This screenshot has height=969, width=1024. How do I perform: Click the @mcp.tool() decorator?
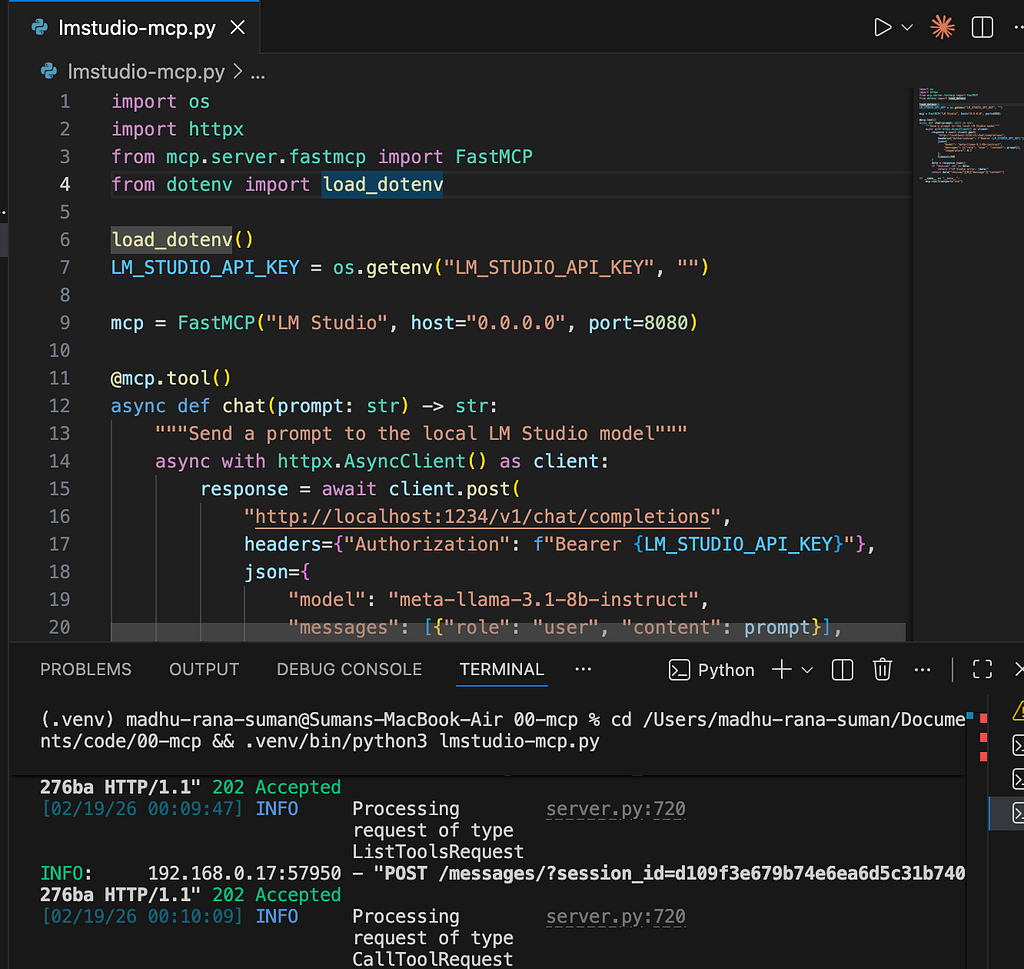coord(170,378)
